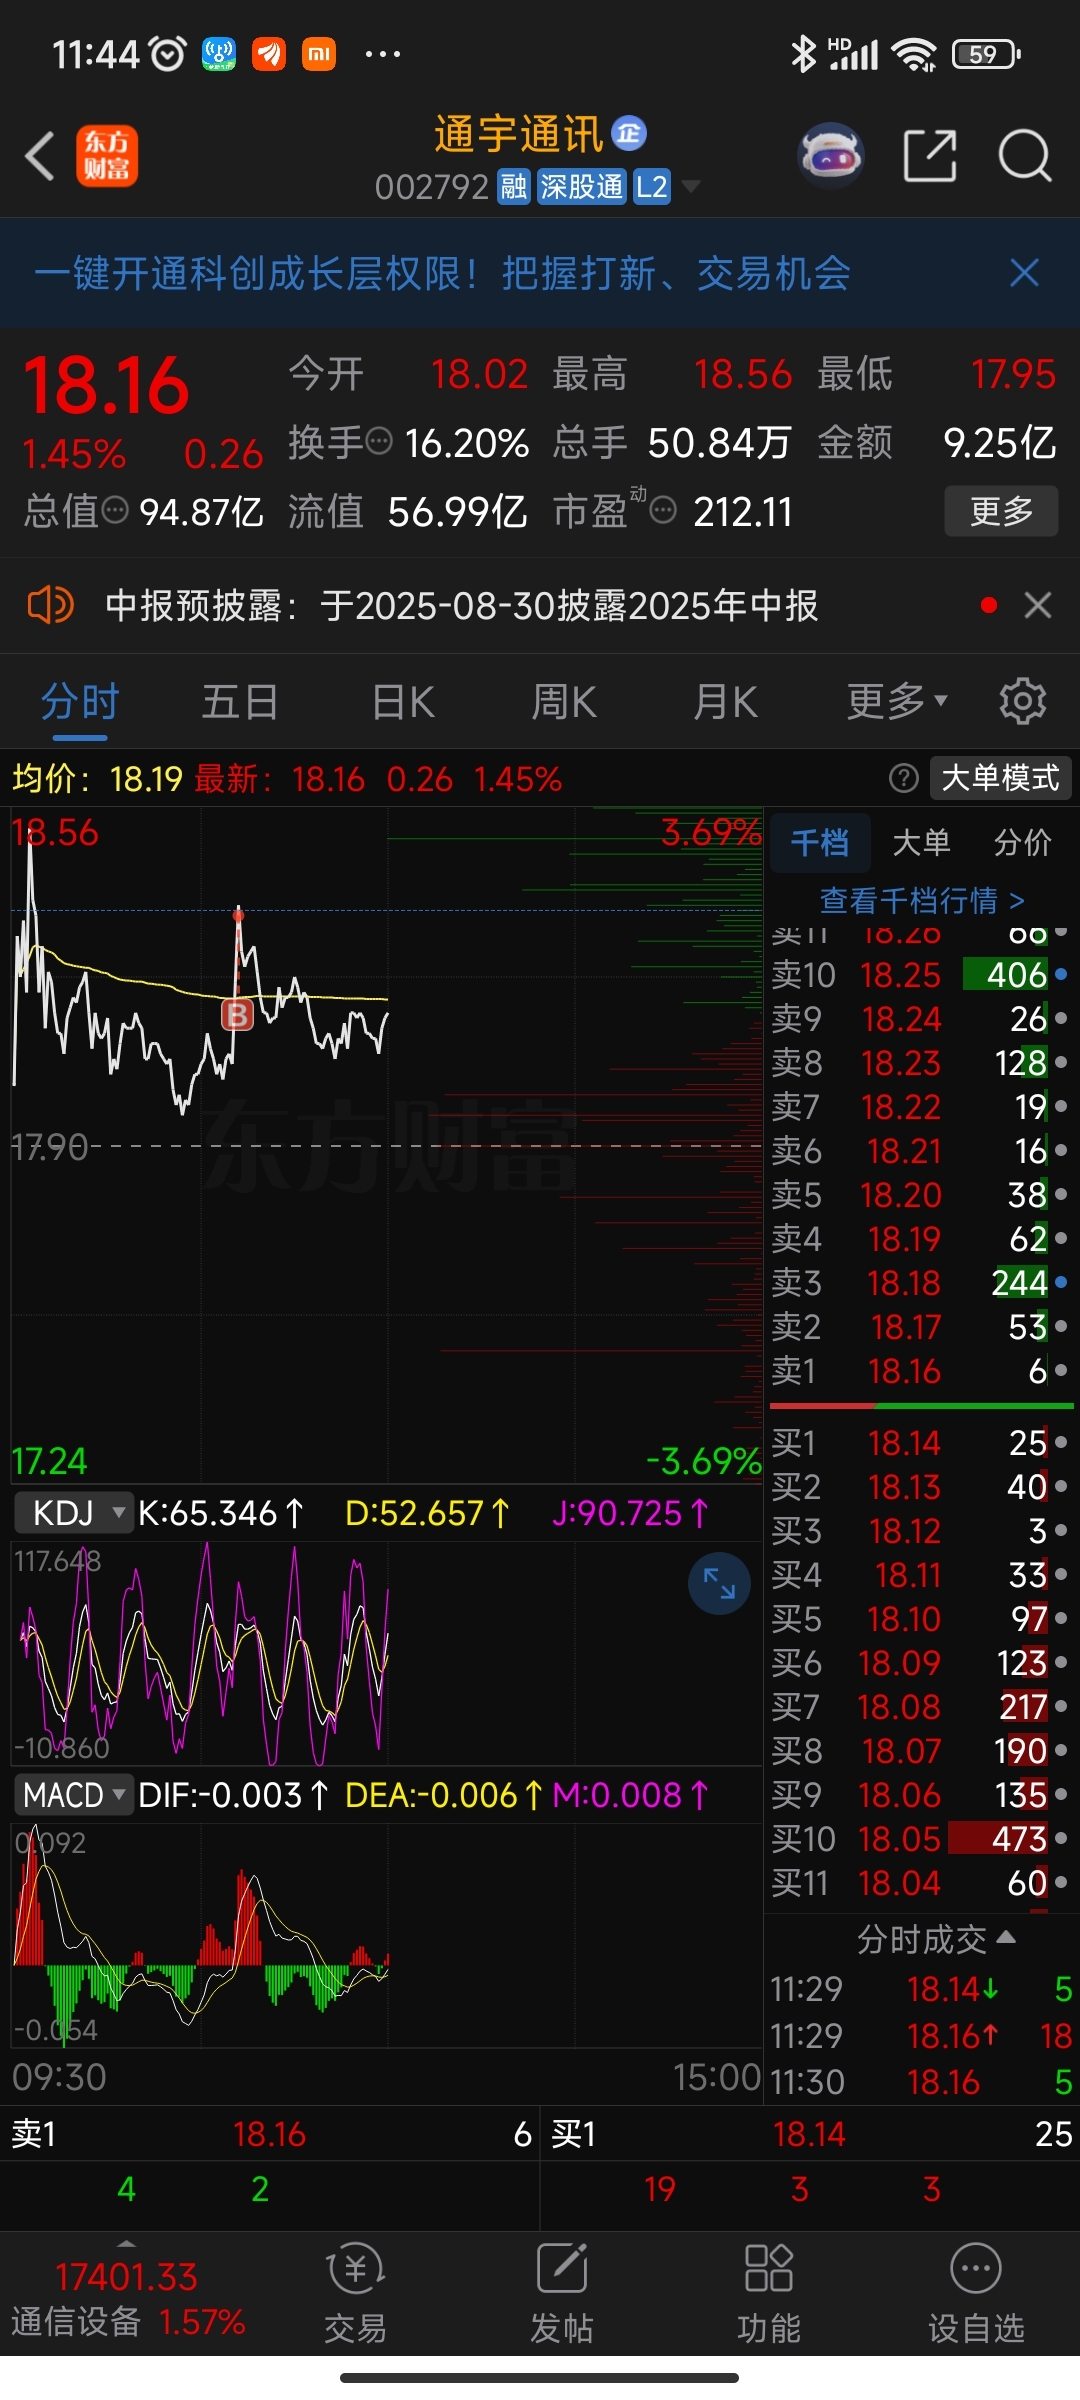Open 交易 trading icon
This screenshot has height=2400, width=1080.
(355, 2293)
